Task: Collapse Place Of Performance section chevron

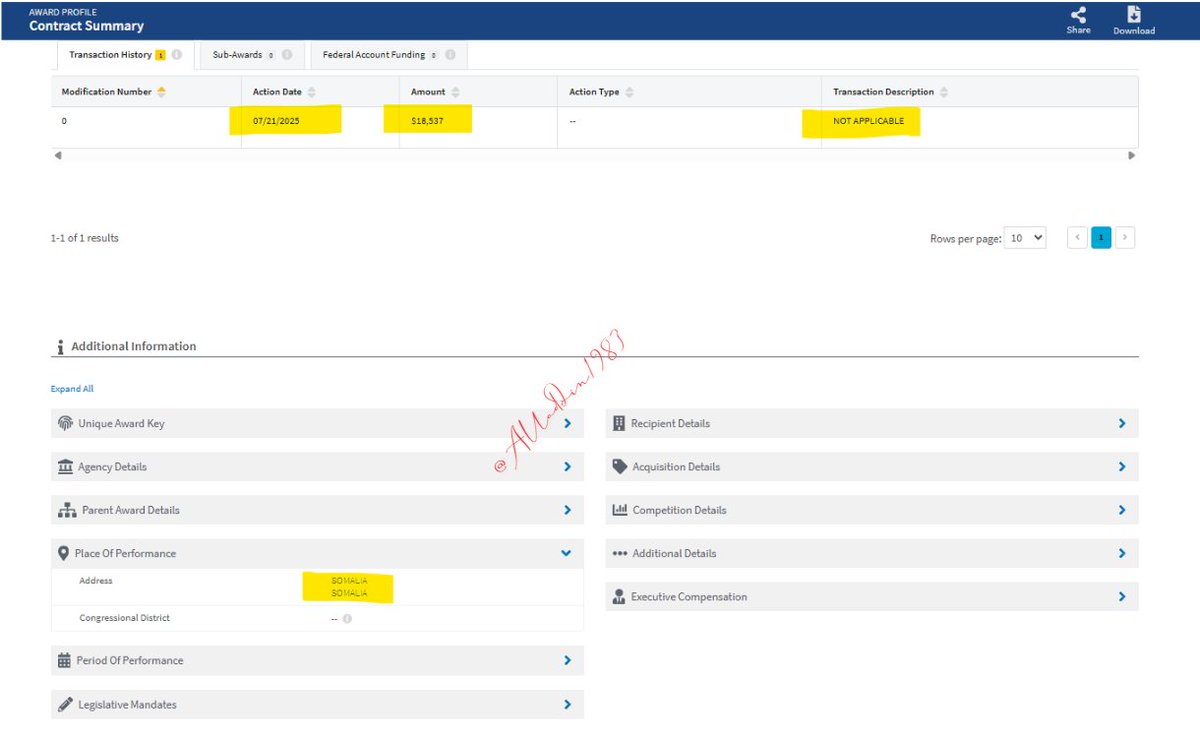Action: (566, 553)
